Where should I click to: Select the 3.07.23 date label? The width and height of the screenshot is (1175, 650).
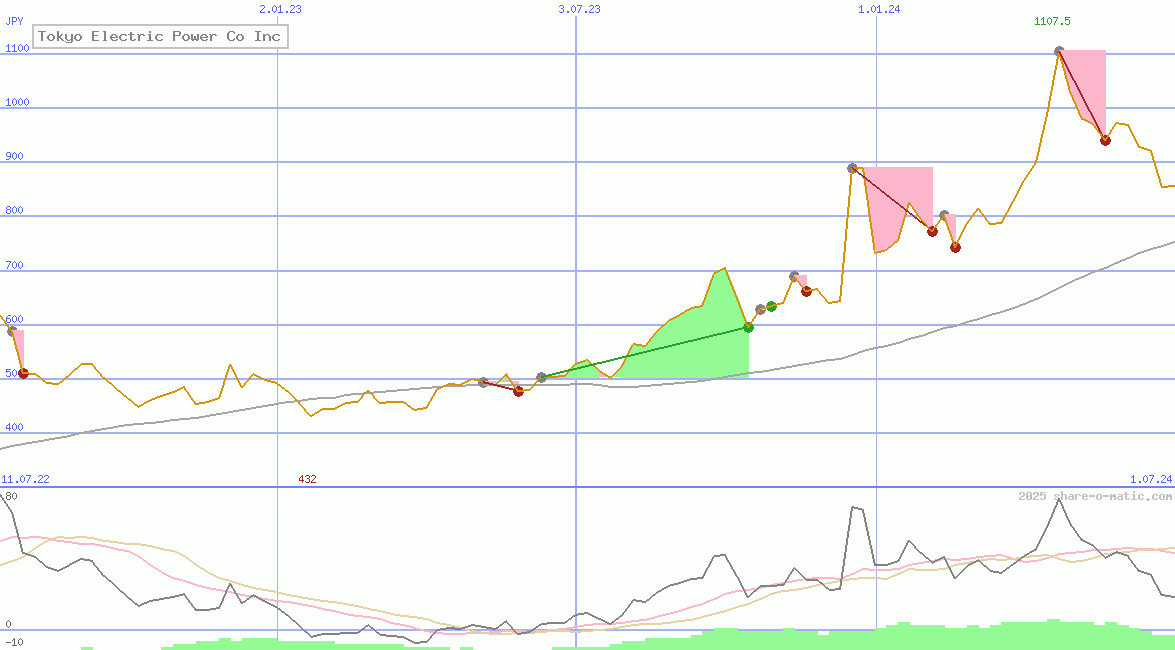pos(579,9)
